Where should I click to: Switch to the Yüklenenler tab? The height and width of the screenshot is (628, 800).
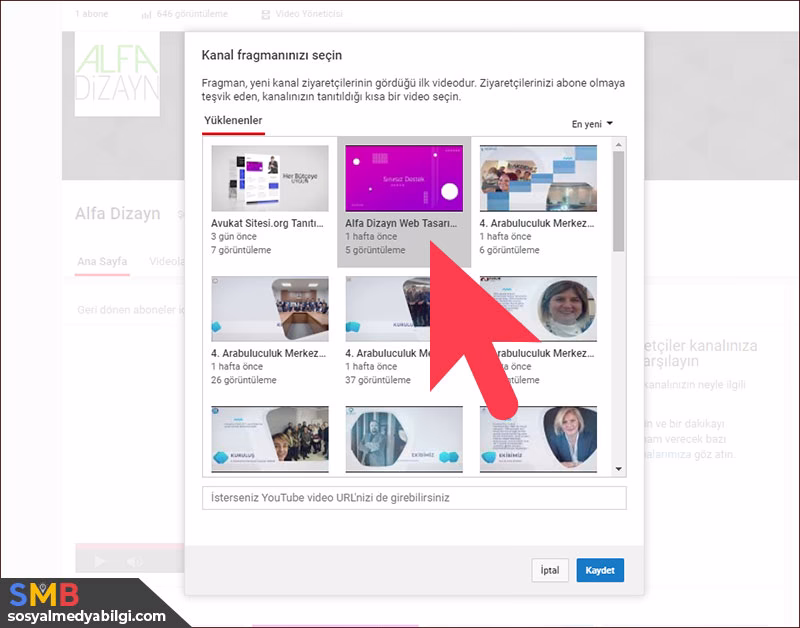point(233,121)
